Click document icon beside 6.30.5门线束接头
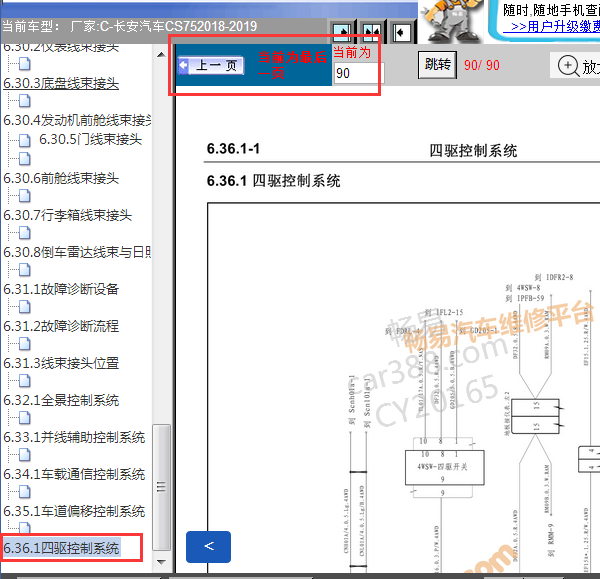 (x=25, y=140)
